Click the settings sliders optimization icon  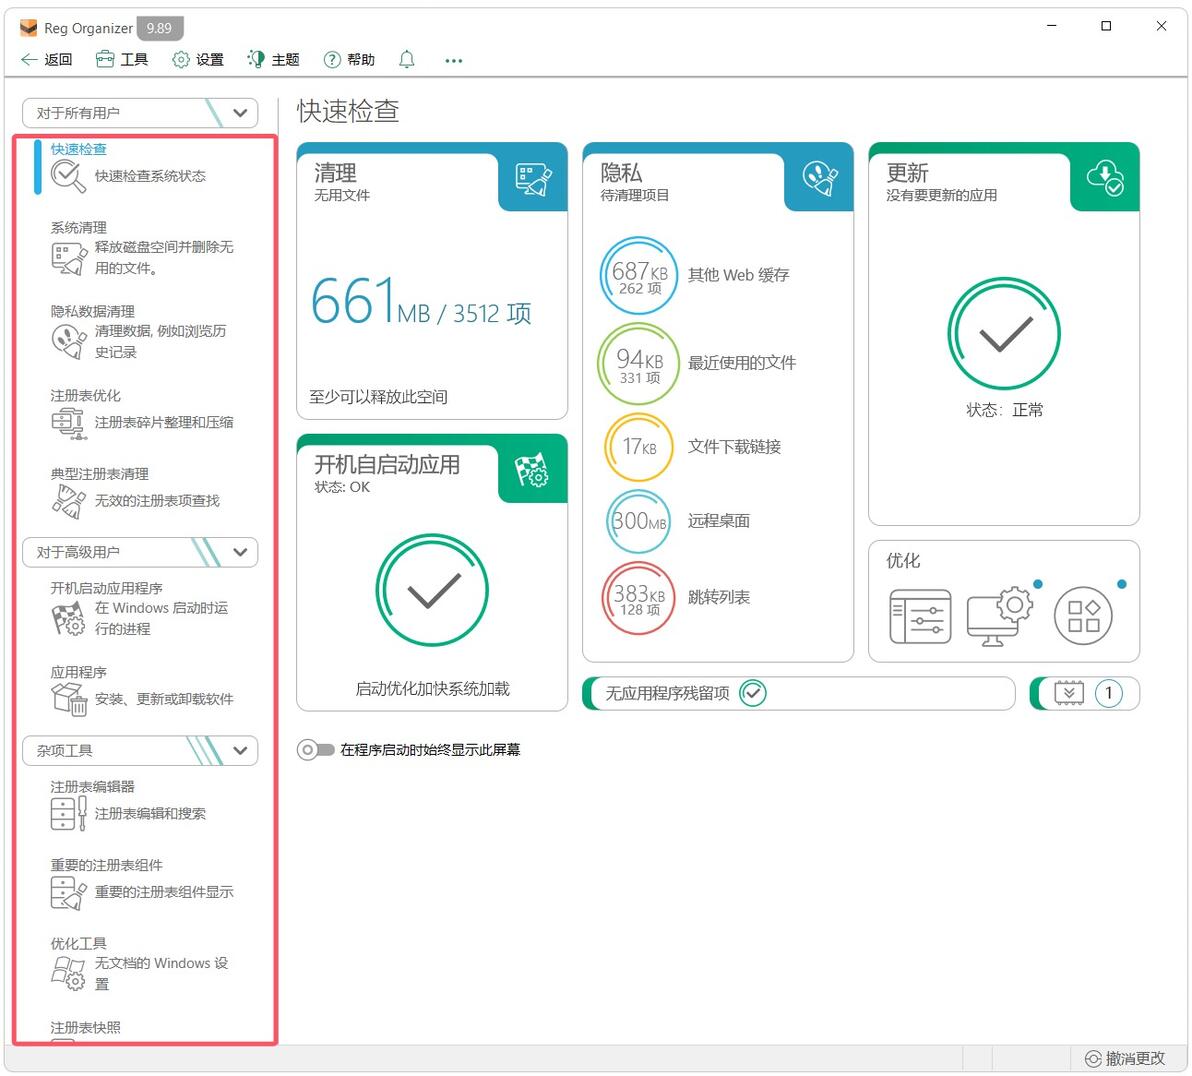coord(920,616)
